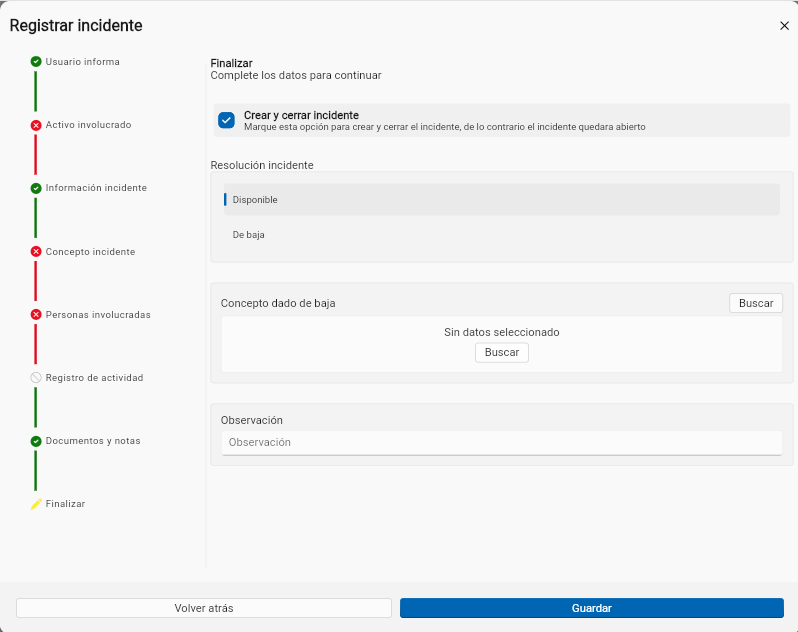Close the Registrar incidente dialog
798x632 pixels.
[784, 26]
